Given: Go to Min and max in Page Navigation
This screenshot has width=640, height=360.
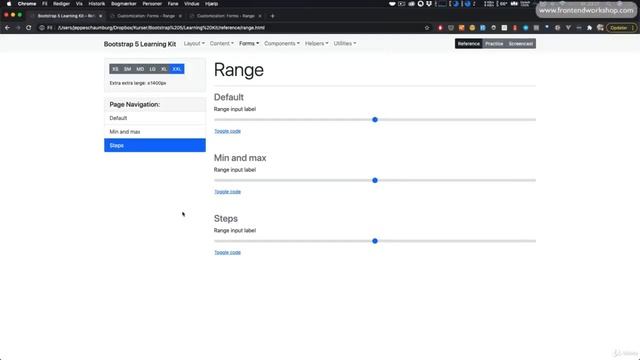Looking at the screenshot, I should coord(155,131).
